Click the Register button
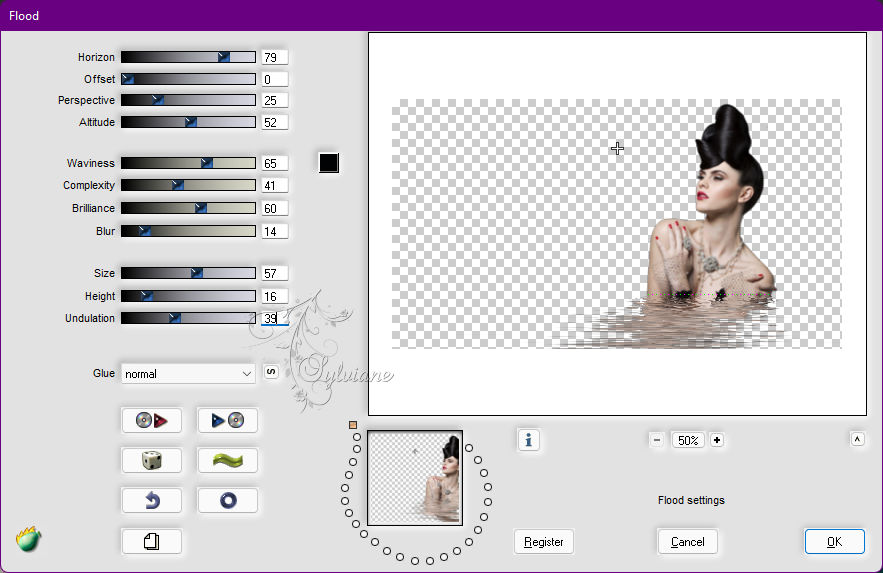The image size is (883, 573). click(543, 541)
